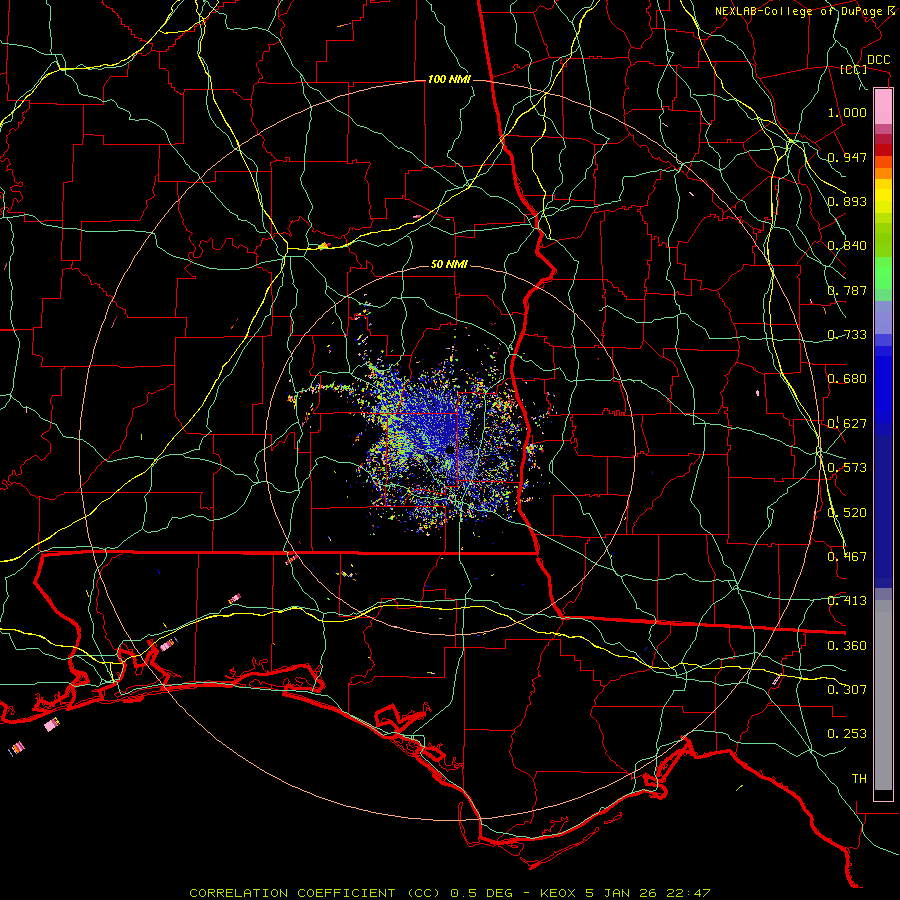Click the 0.467 scale value
The width and height of the screenshot is (900, 900).
click(x=847, y=557)
